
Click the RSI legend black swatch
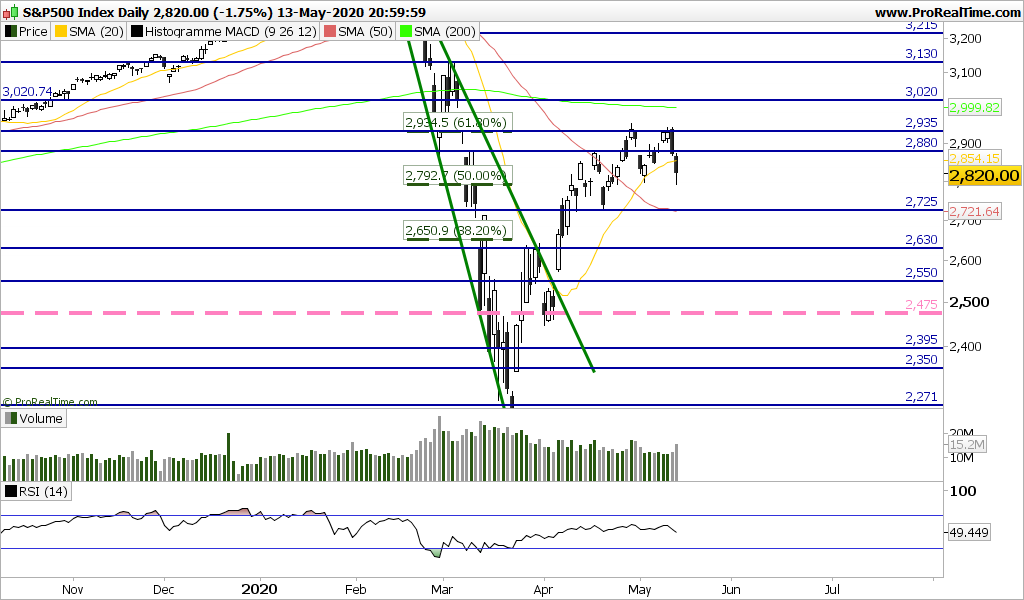10,492
